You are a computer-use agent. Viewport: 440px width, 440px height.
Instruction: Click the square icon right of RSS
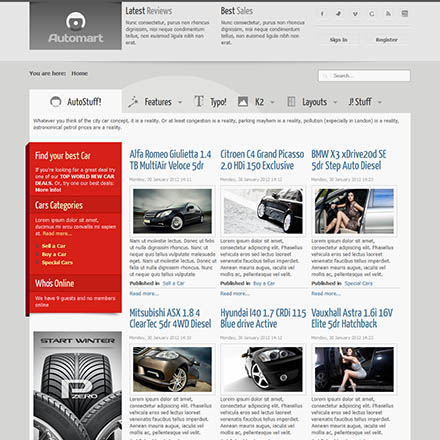pos(405,14)
